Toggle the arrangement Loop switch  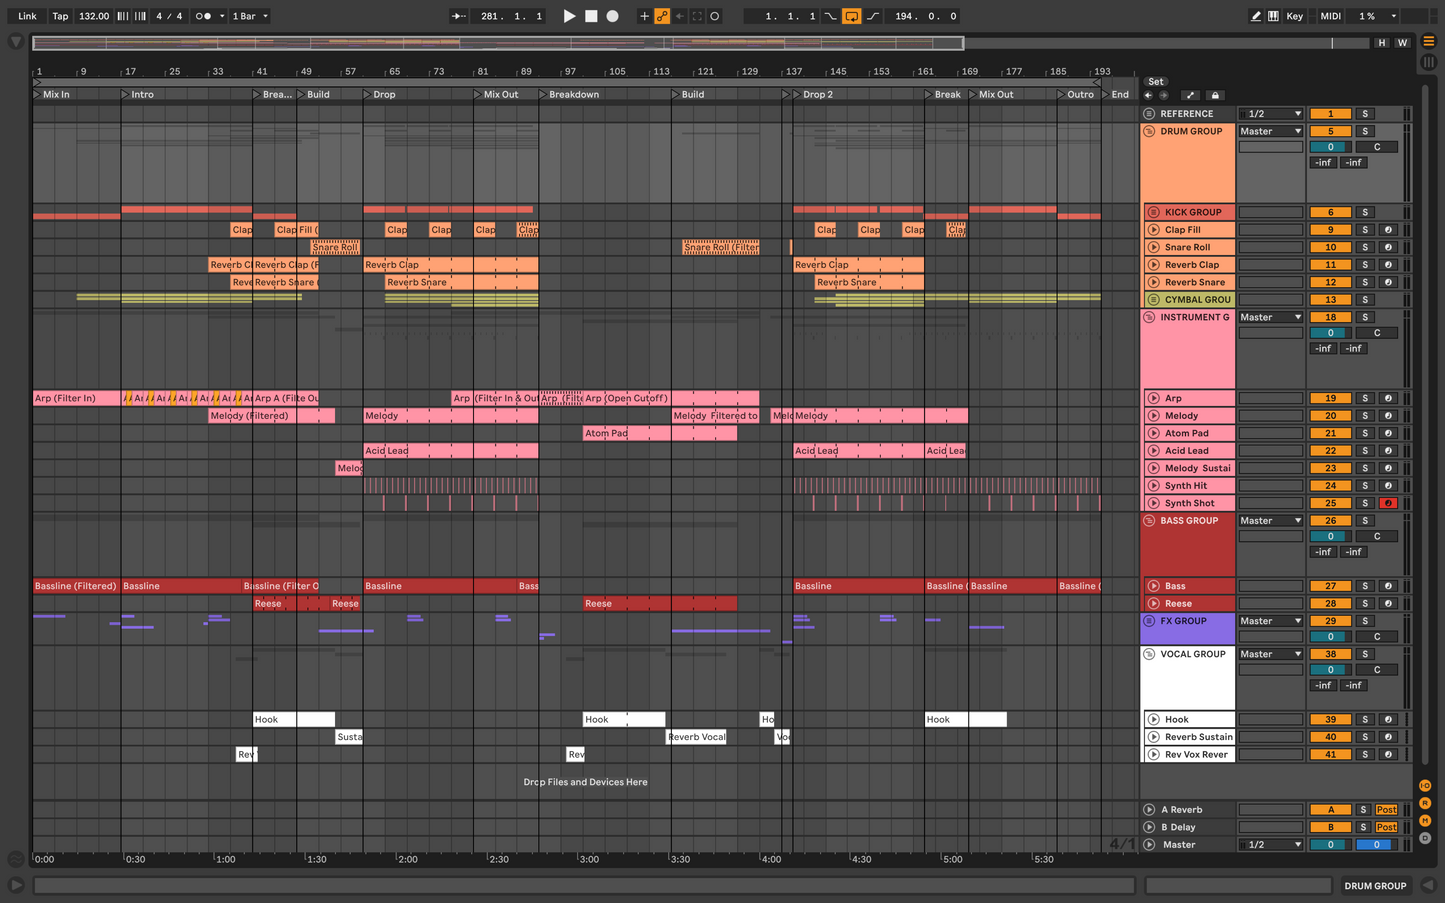[851, 16]
